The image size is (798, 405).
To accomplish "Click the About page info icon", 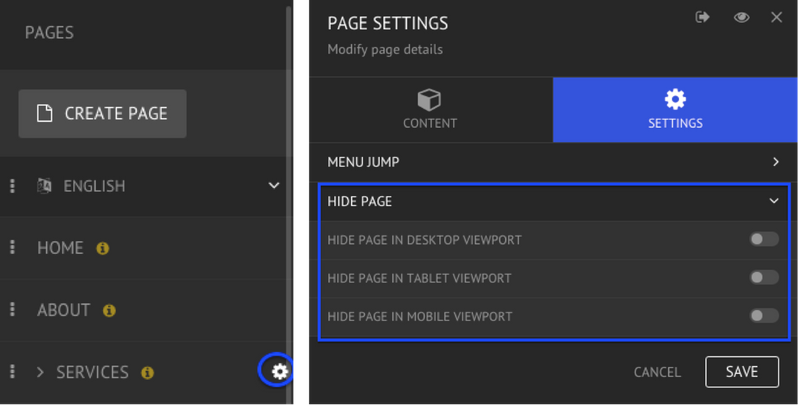I will (109, 310).
